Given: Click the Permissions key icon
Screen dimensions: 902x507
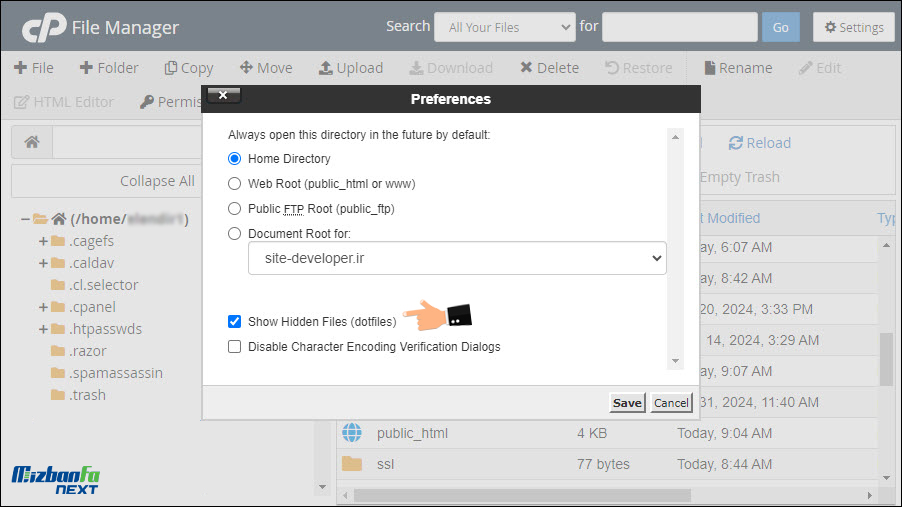Looking at the screenshot, I should (147, 102).
